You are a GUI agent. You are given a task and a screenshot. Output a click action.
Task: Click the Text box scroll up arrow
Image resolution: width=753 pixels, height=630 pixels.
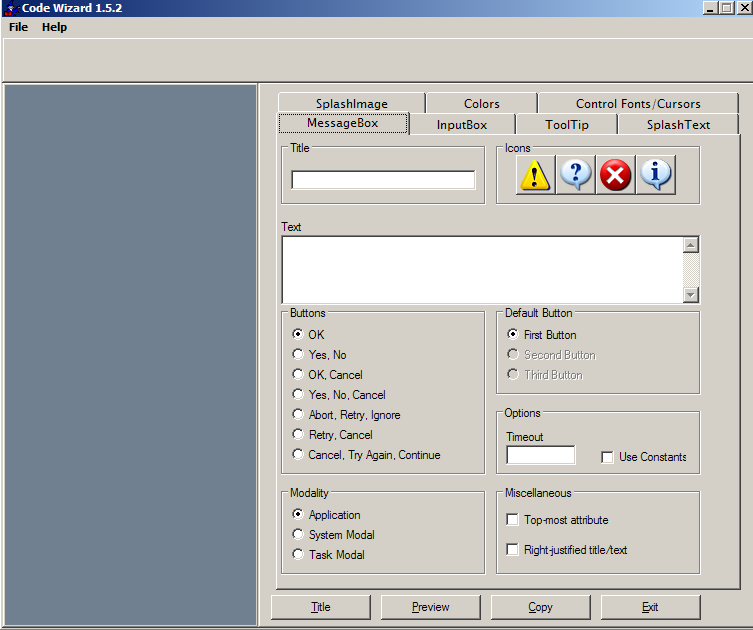[691, 245]
